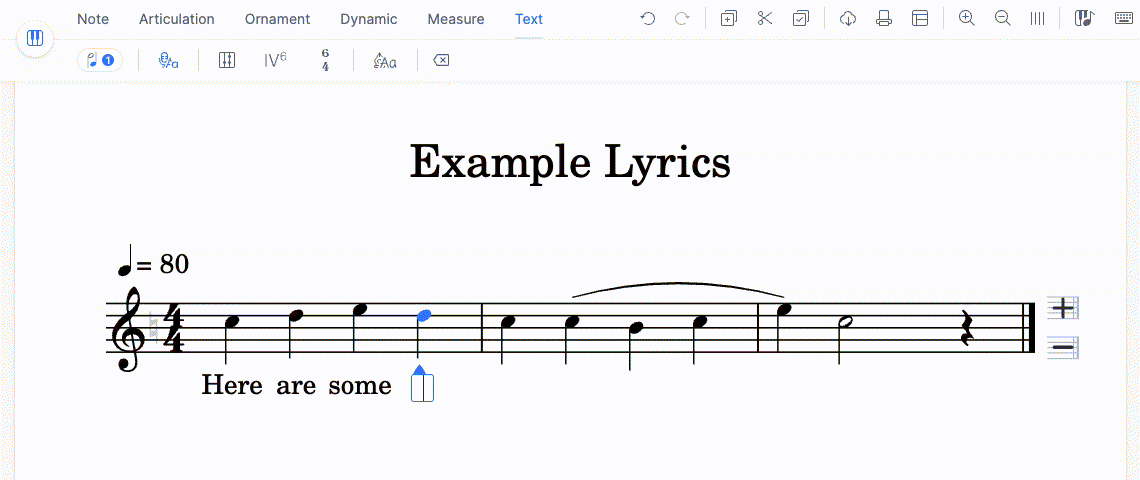Download score with cloud icon

[848, 19]
